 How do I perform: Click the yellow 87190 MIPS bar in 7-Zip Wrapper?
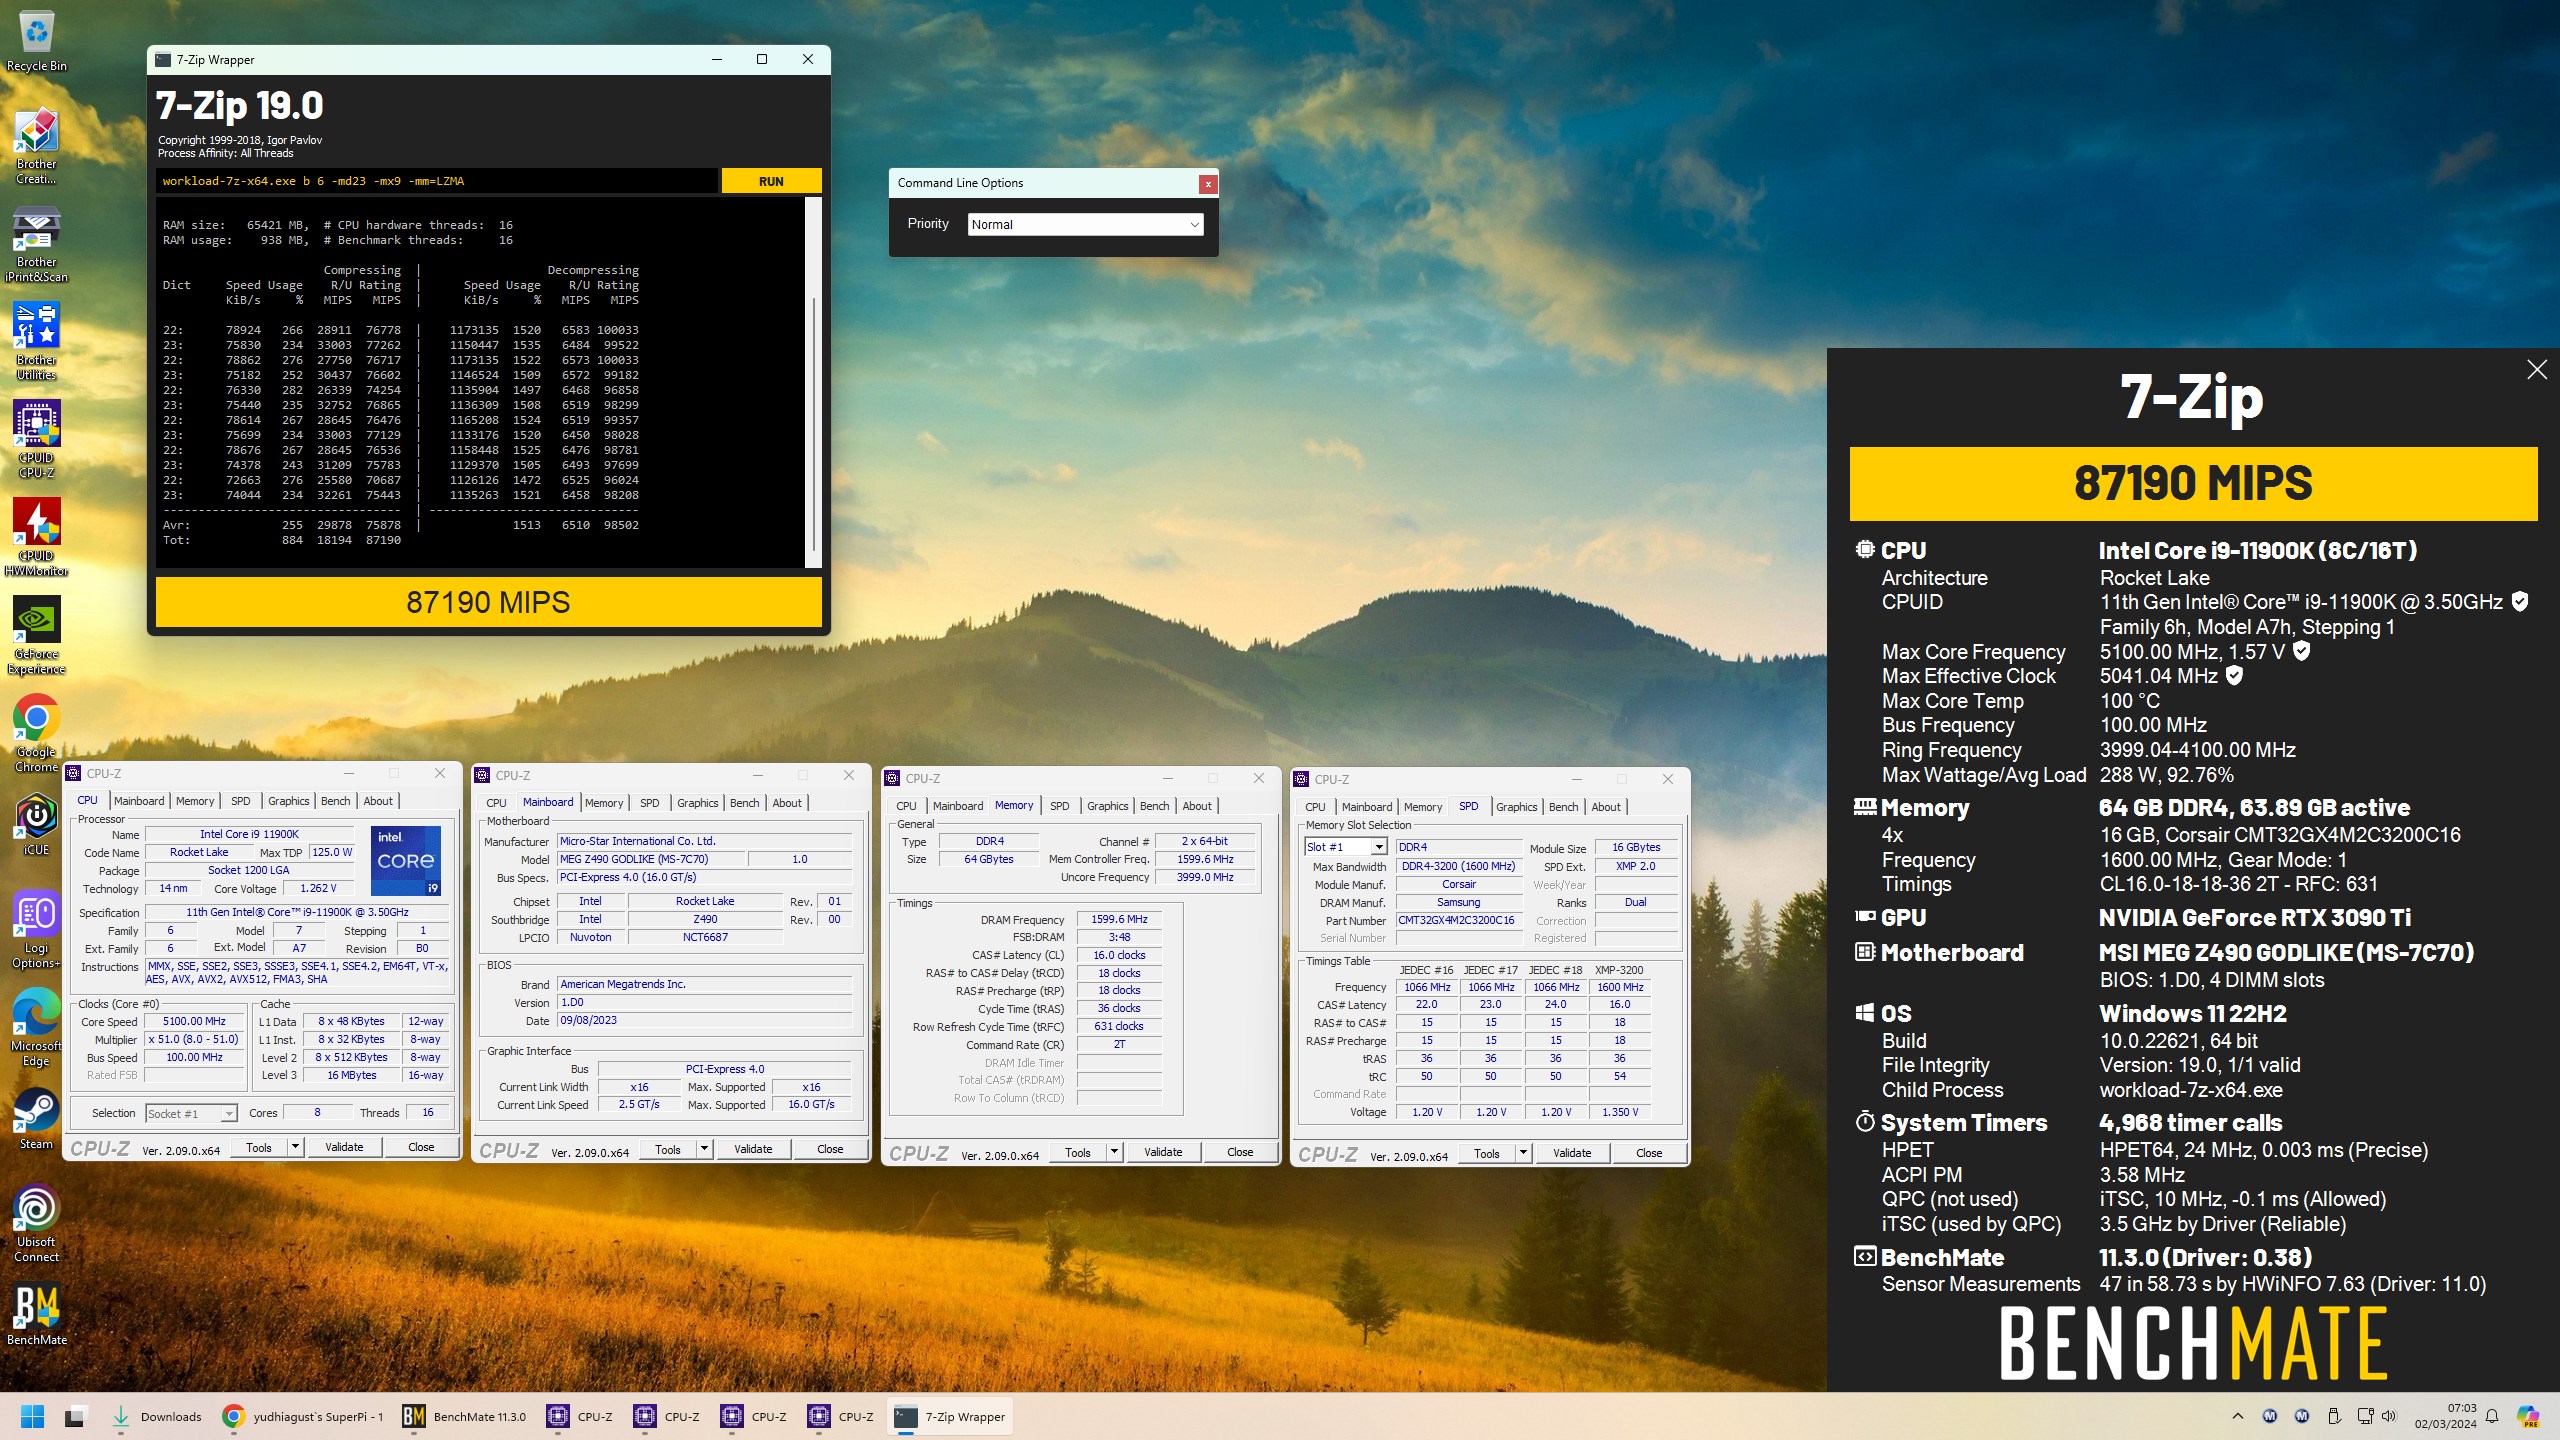pyautogui.click(x=488, y=602)
